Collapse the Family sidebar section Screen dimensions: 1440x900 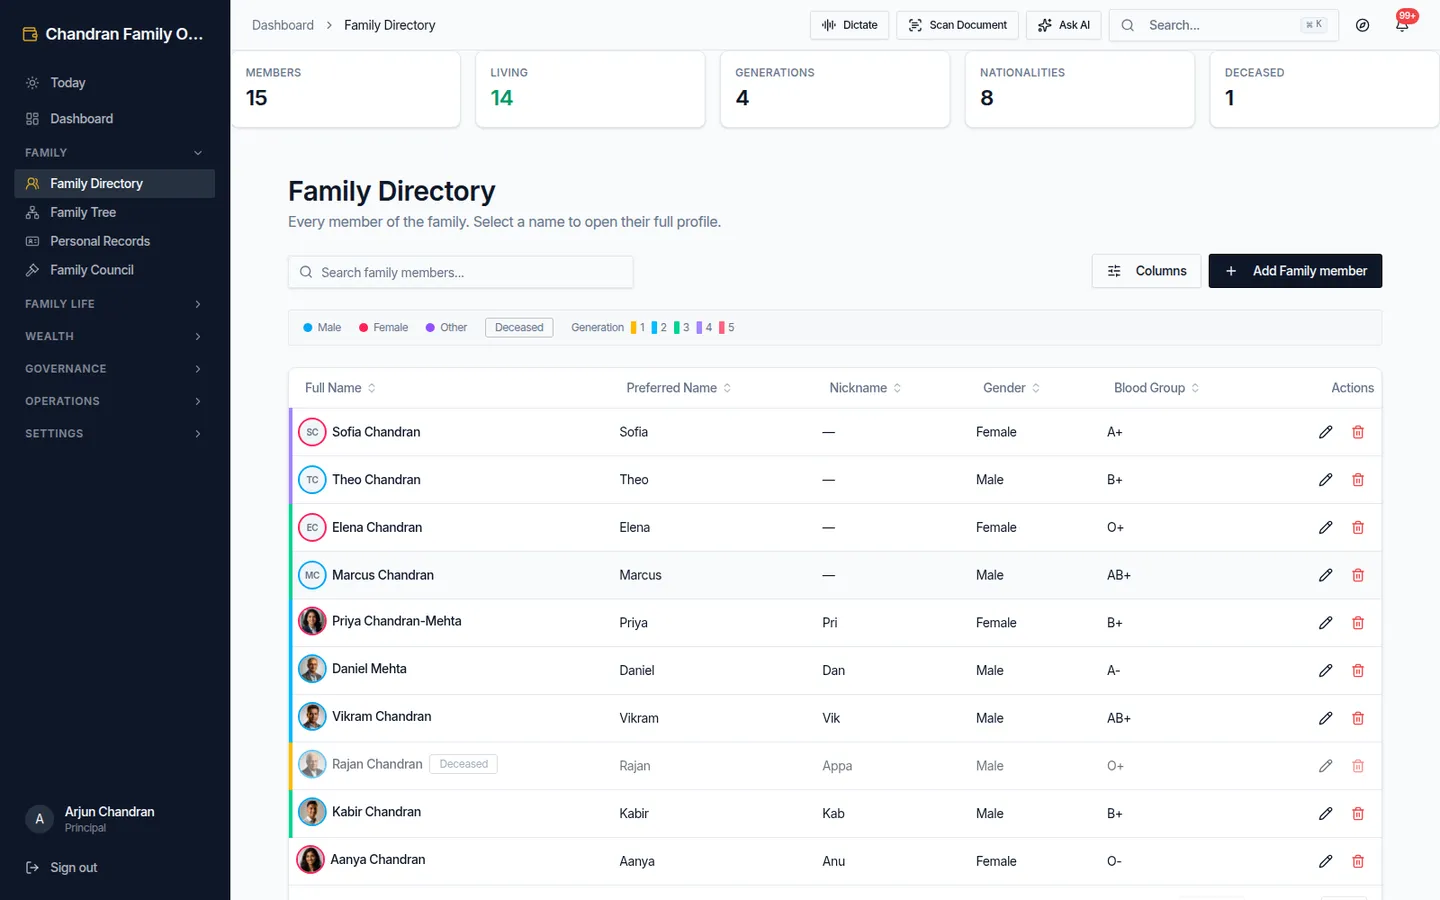[114, 153]
